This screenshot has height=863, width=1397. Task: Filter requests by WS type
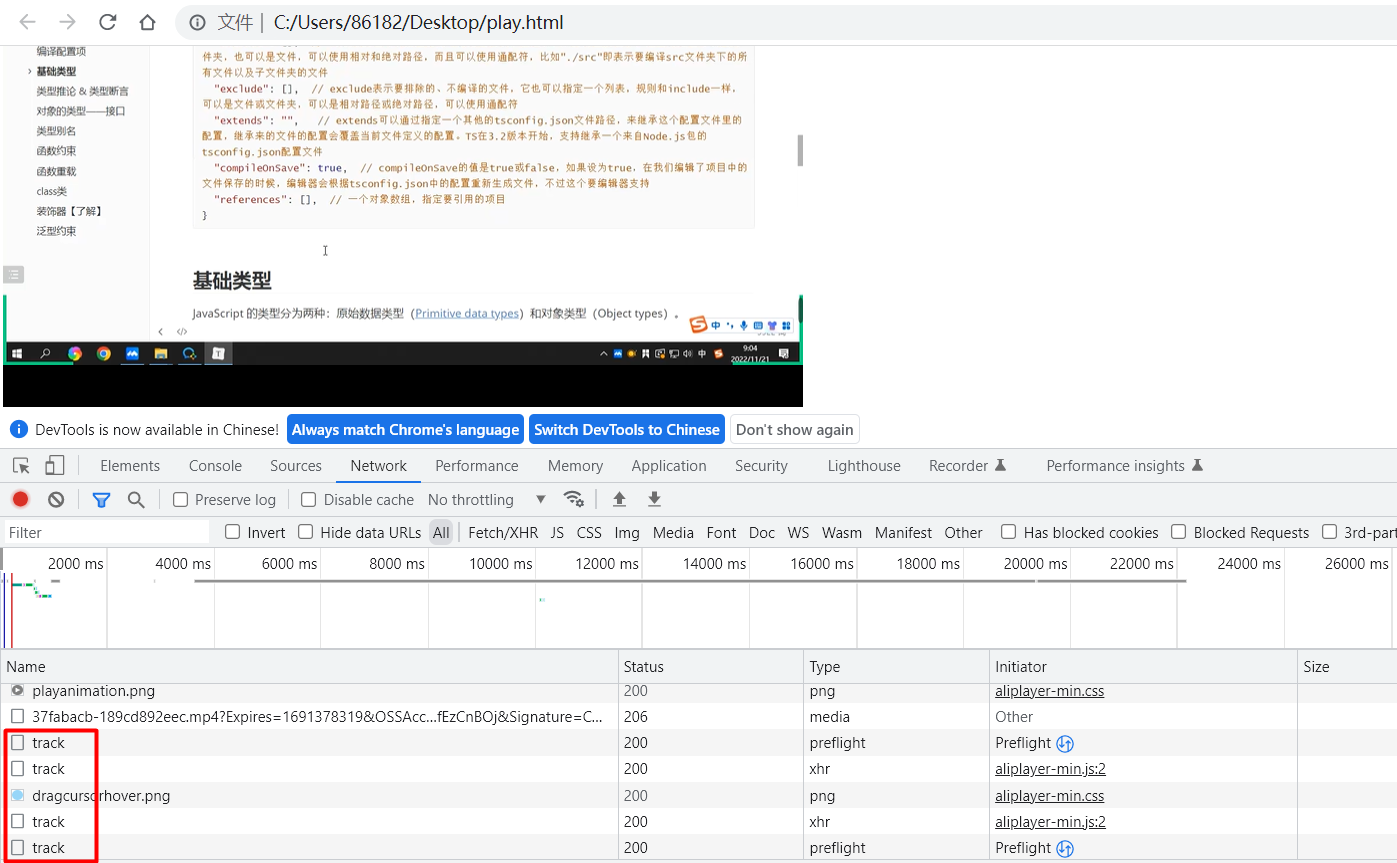[798, 532]
